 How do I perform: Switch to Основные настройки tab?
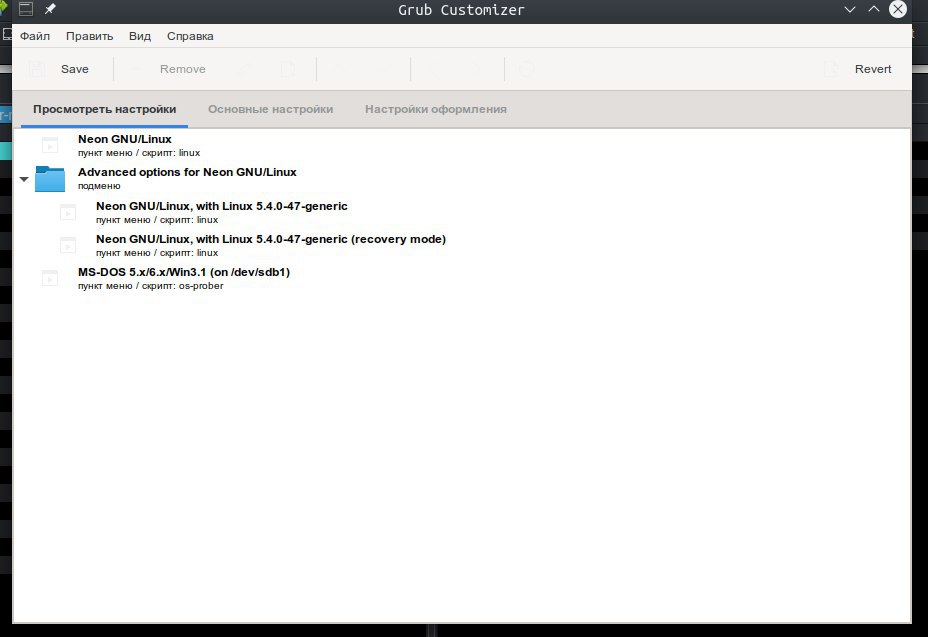pyautogui.click(x=270, y=110)
